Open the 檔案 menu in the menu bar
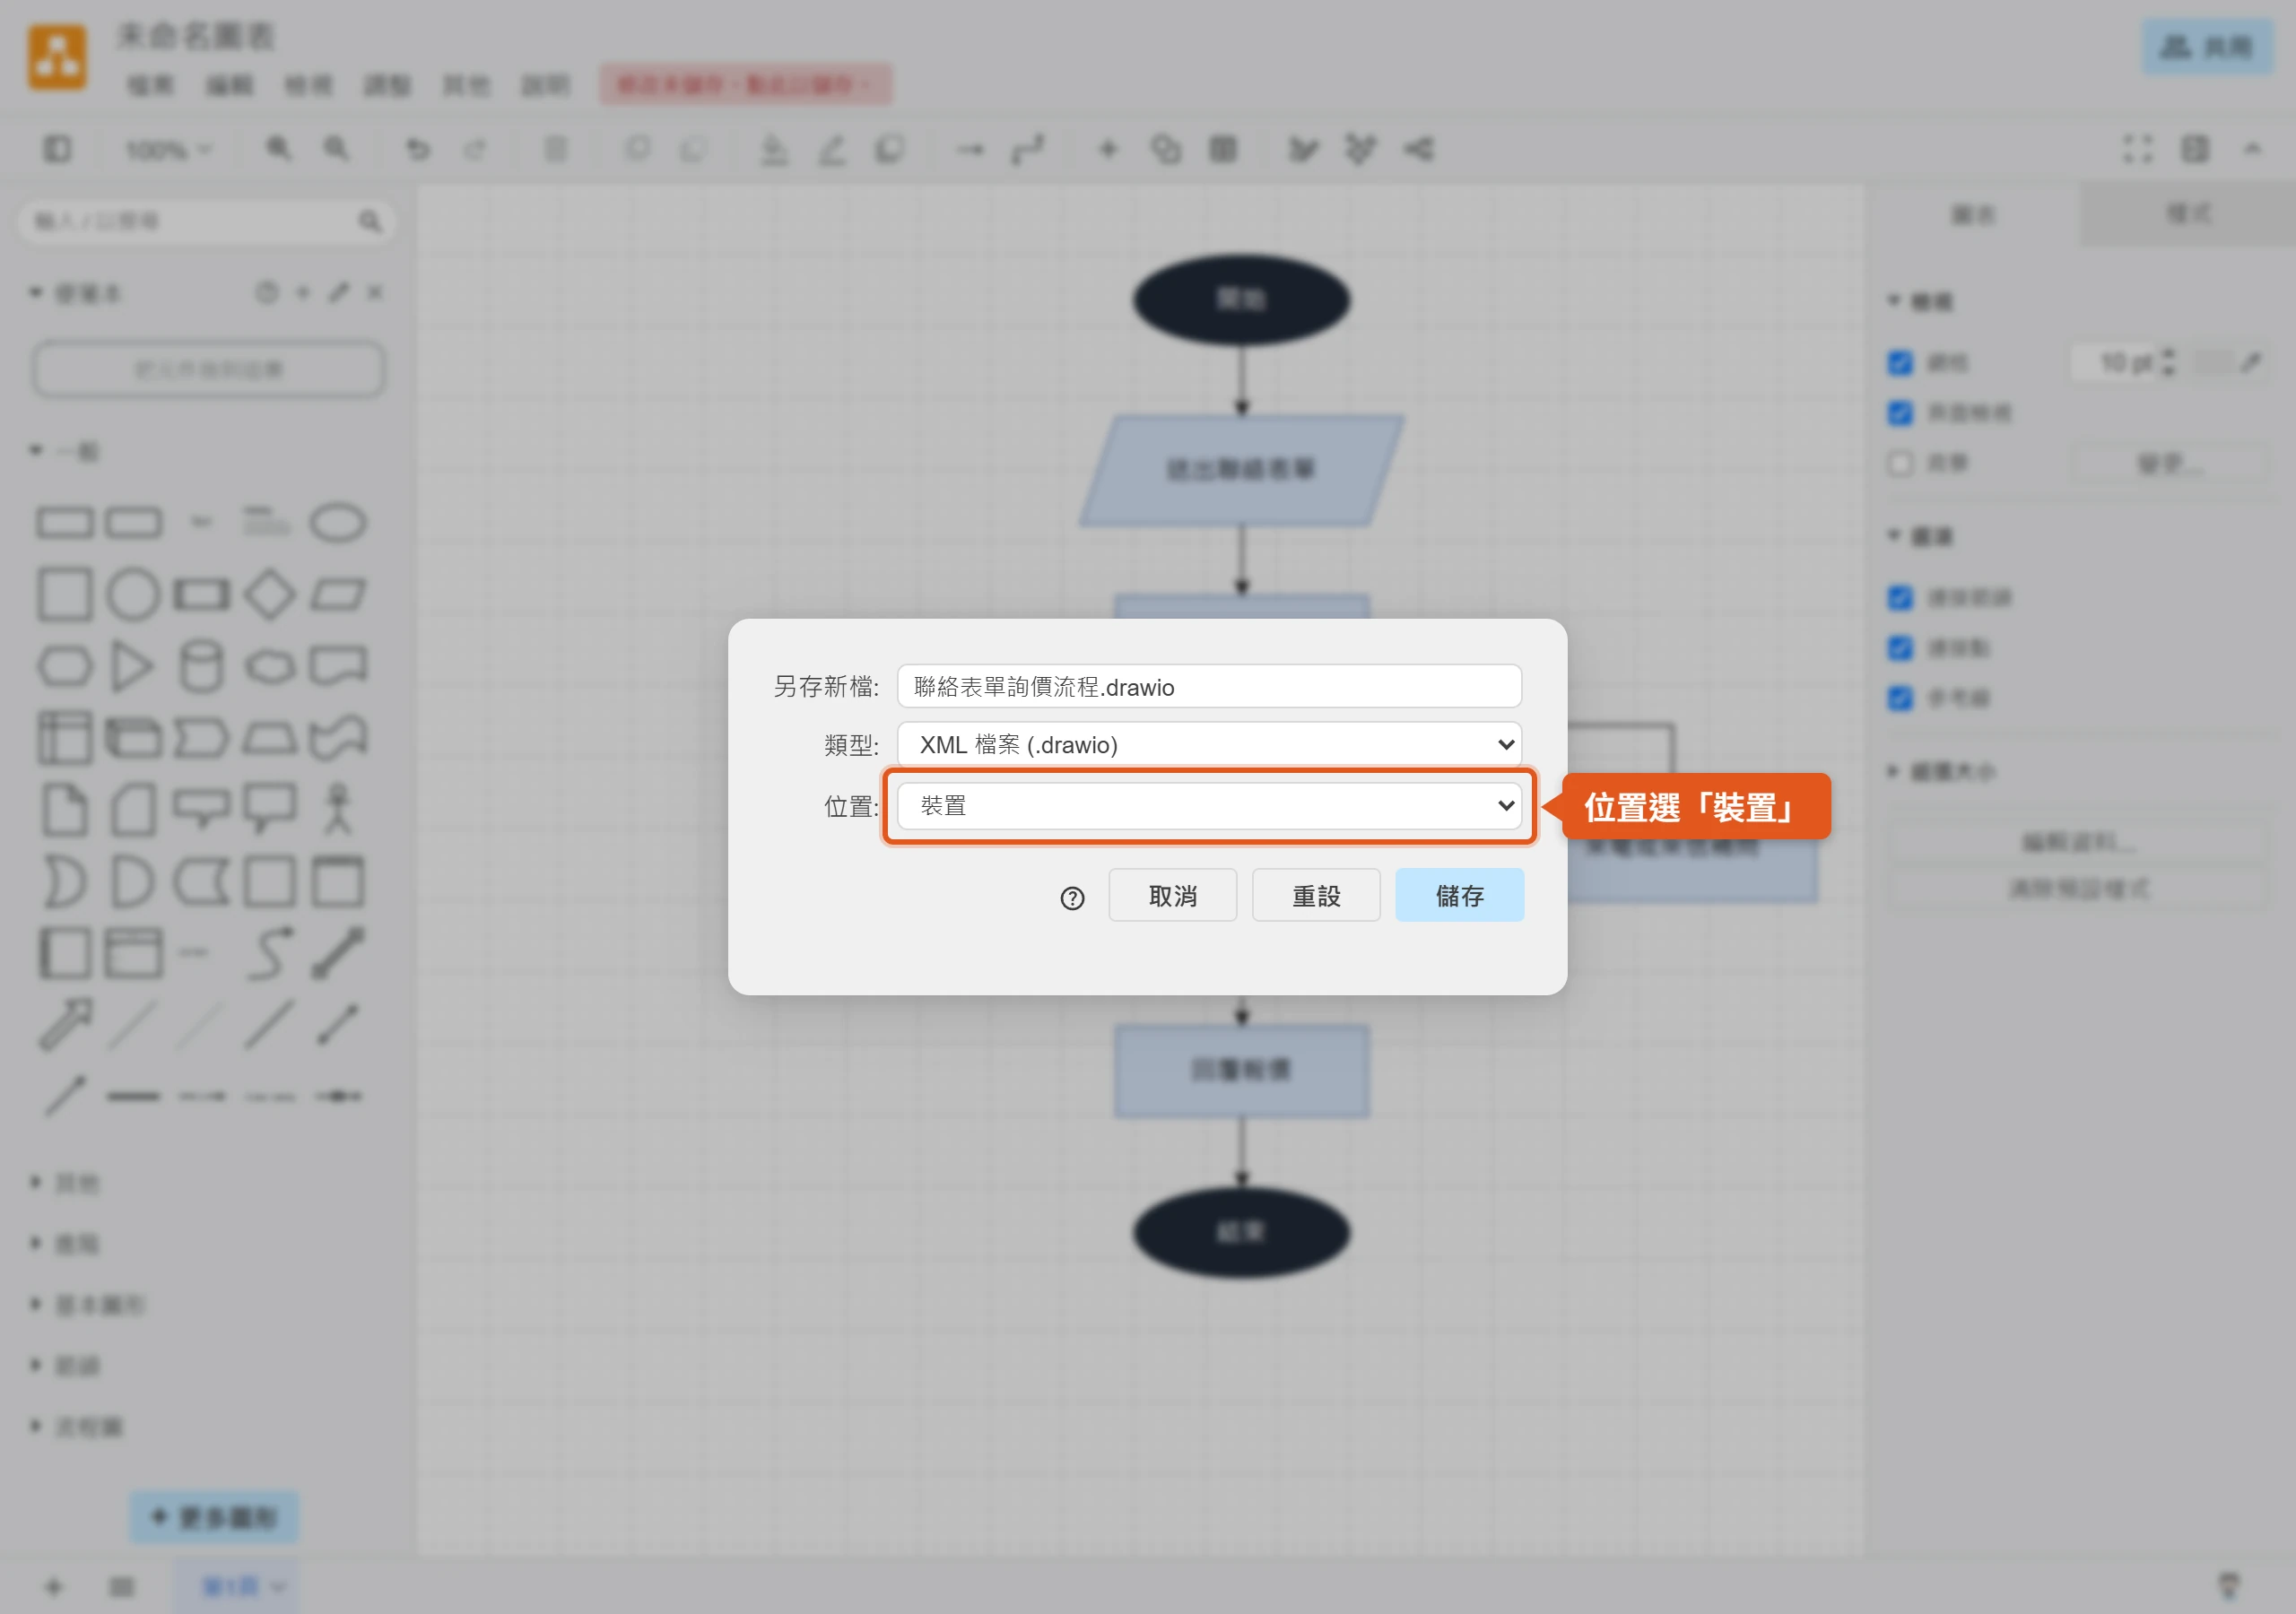Image resolution: width=2296 pixels, height=1614 pixels. pyautogui.click(x=151, y=85)
